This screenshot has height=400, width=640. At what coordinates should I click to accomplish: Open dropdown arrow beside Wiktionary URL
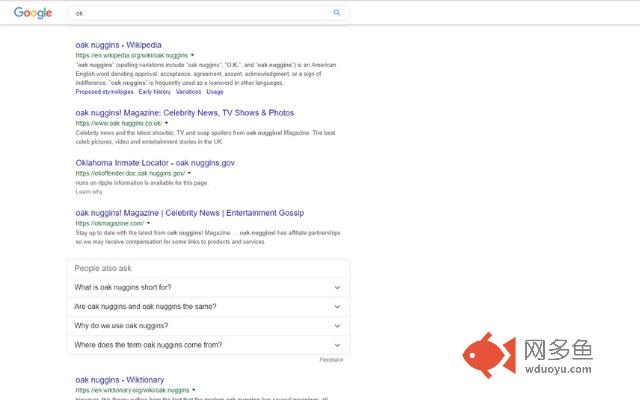tap(193, 390)
